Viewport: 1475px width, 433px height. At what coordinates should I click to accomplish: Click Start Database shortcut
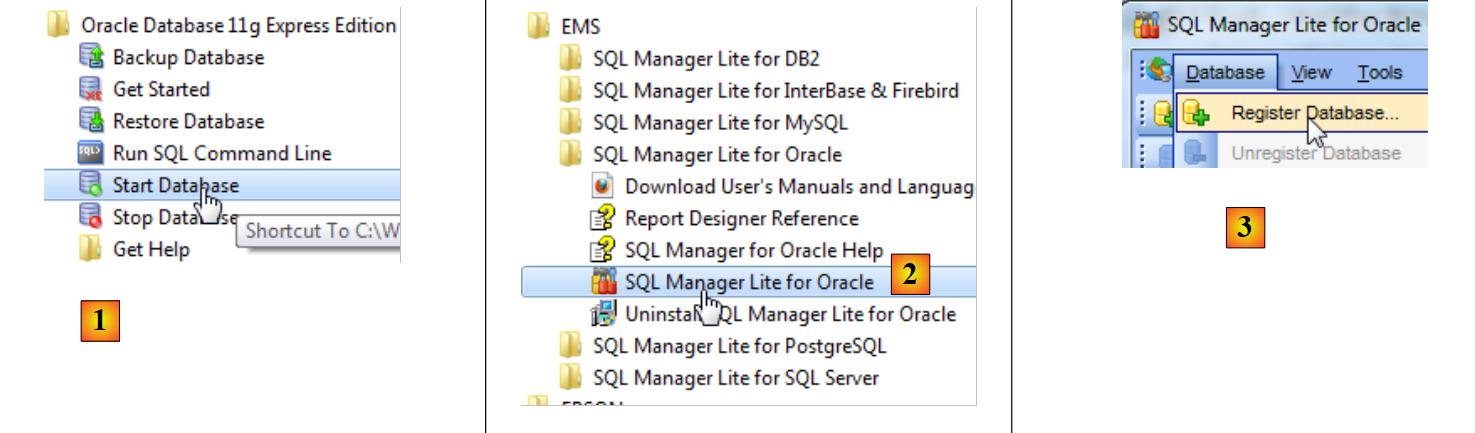pyautogui.click(x=175, y=185)
